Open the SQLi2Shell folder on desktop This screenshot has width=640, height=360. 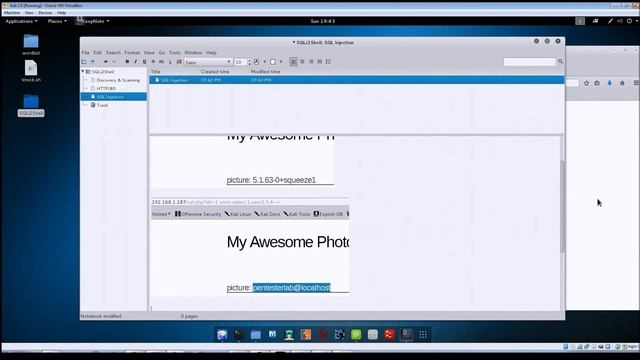pyautogui.click(x=31, y=105)
